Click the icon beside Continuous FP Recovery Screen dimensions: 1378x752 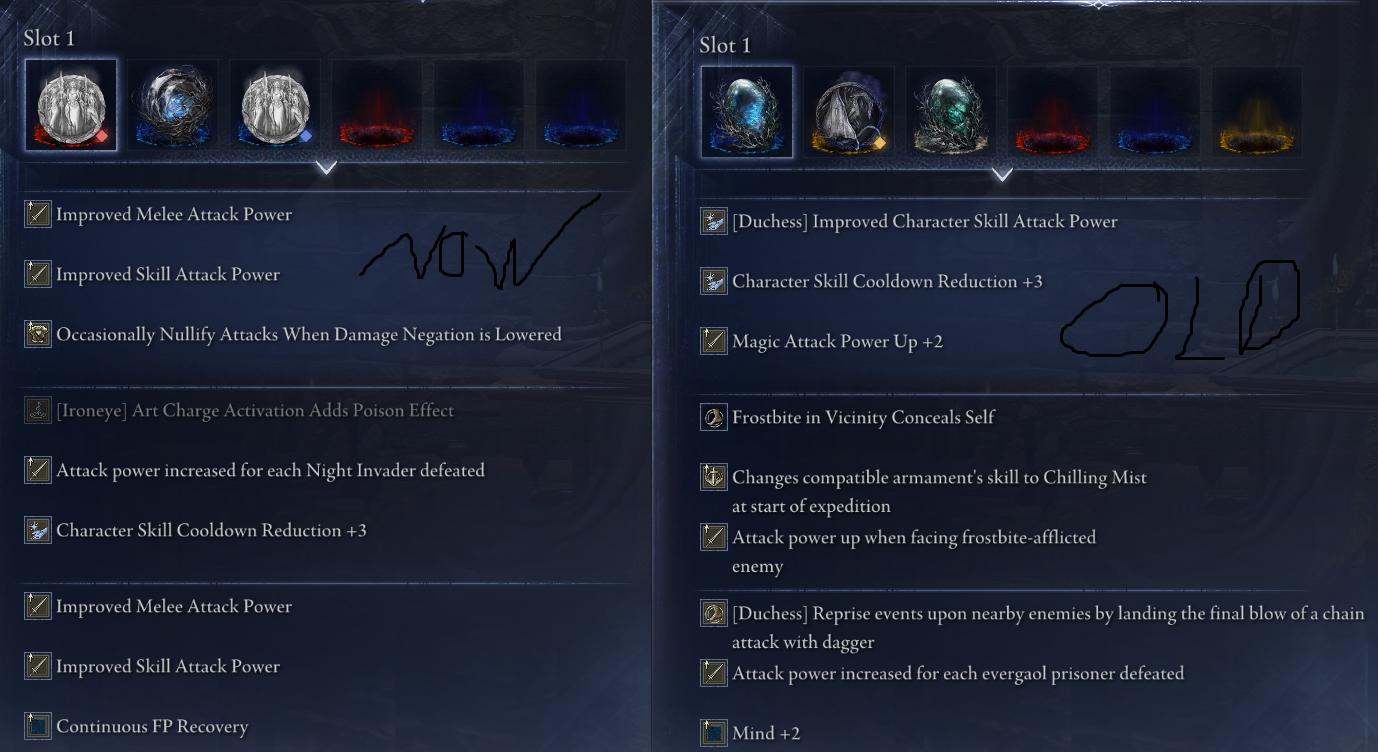(38, 727)
